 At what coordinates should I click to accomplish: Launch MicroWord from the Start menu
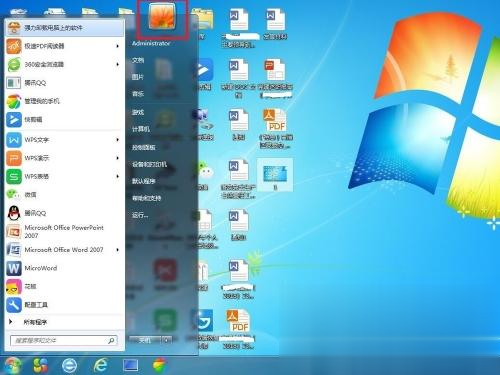[x=63, y=268]
